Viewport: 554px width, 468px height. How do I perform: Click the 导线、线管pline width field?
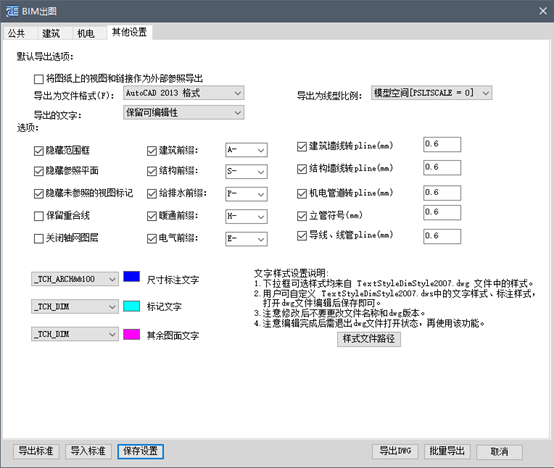(442, 236)
